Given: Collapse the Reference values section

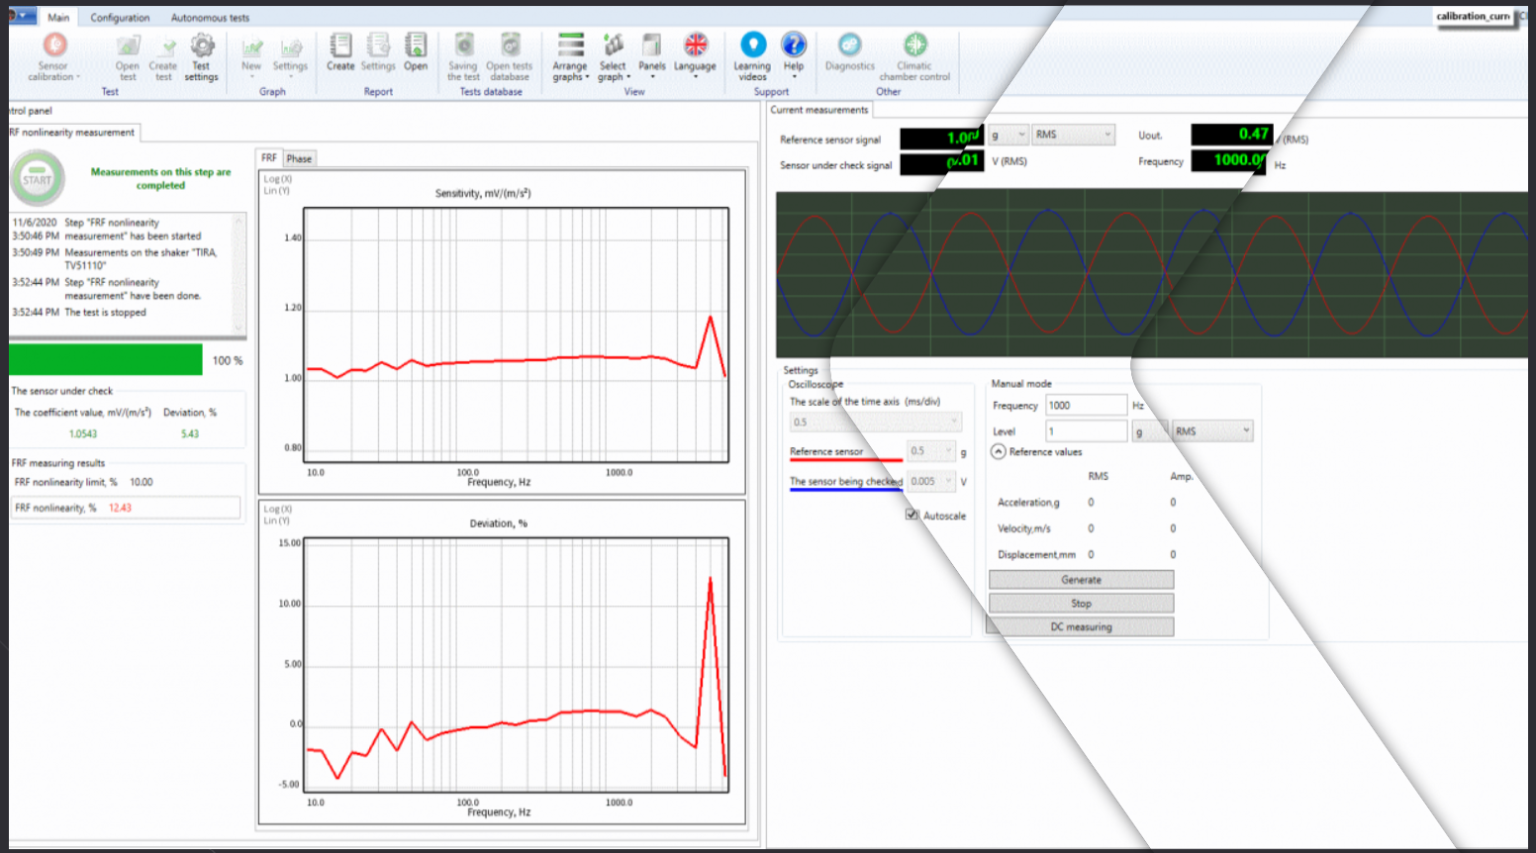Looking at the screenshot, I should coord(998,451).
